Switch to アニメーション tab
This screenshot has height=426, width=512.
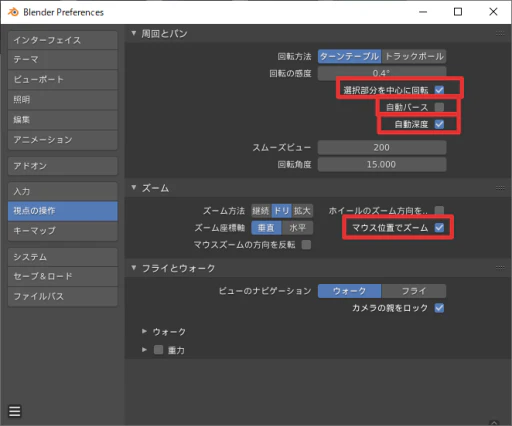click(63, 139)
